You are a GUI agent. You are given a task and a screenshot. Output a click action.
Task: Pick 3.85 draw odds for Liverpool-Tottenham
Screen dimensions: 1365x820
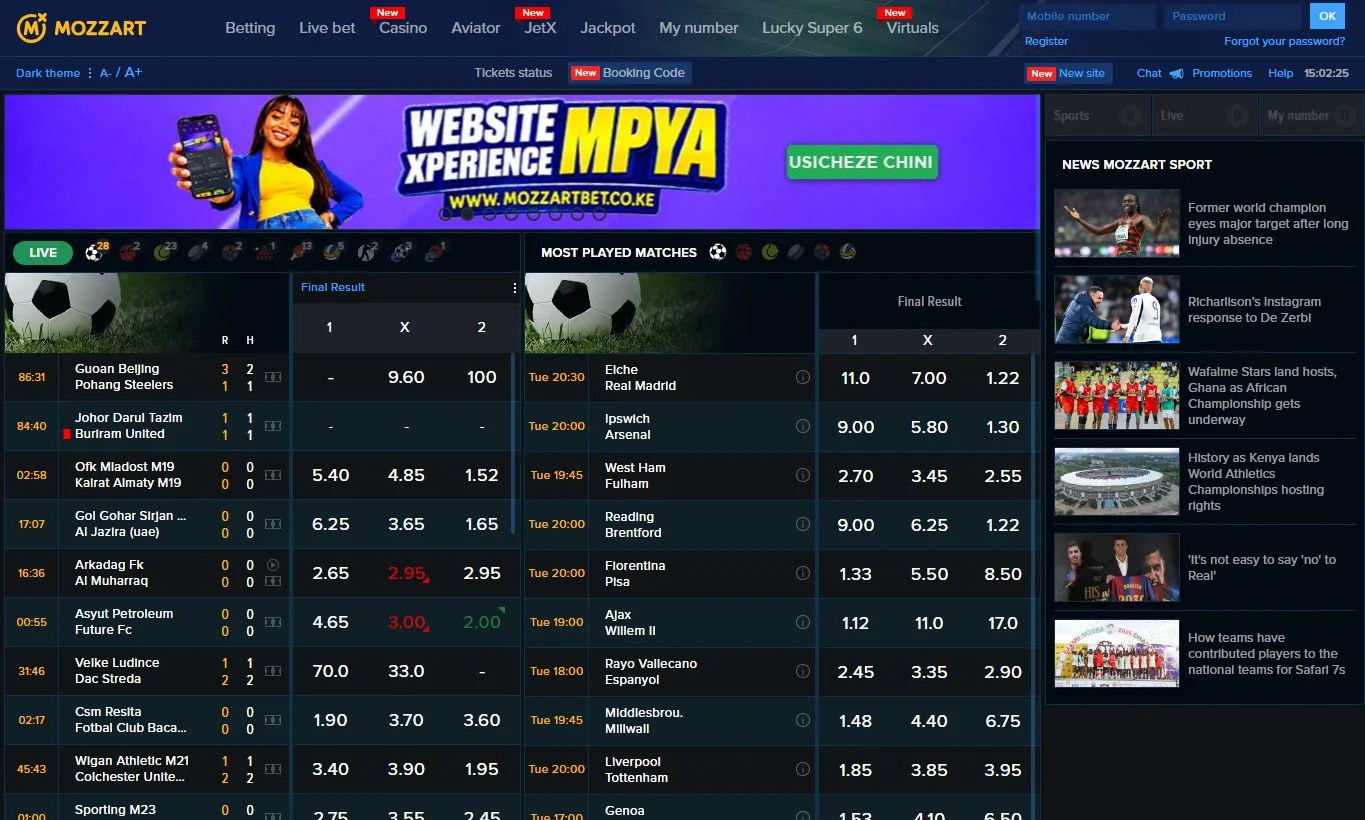[x=929, y=770]
